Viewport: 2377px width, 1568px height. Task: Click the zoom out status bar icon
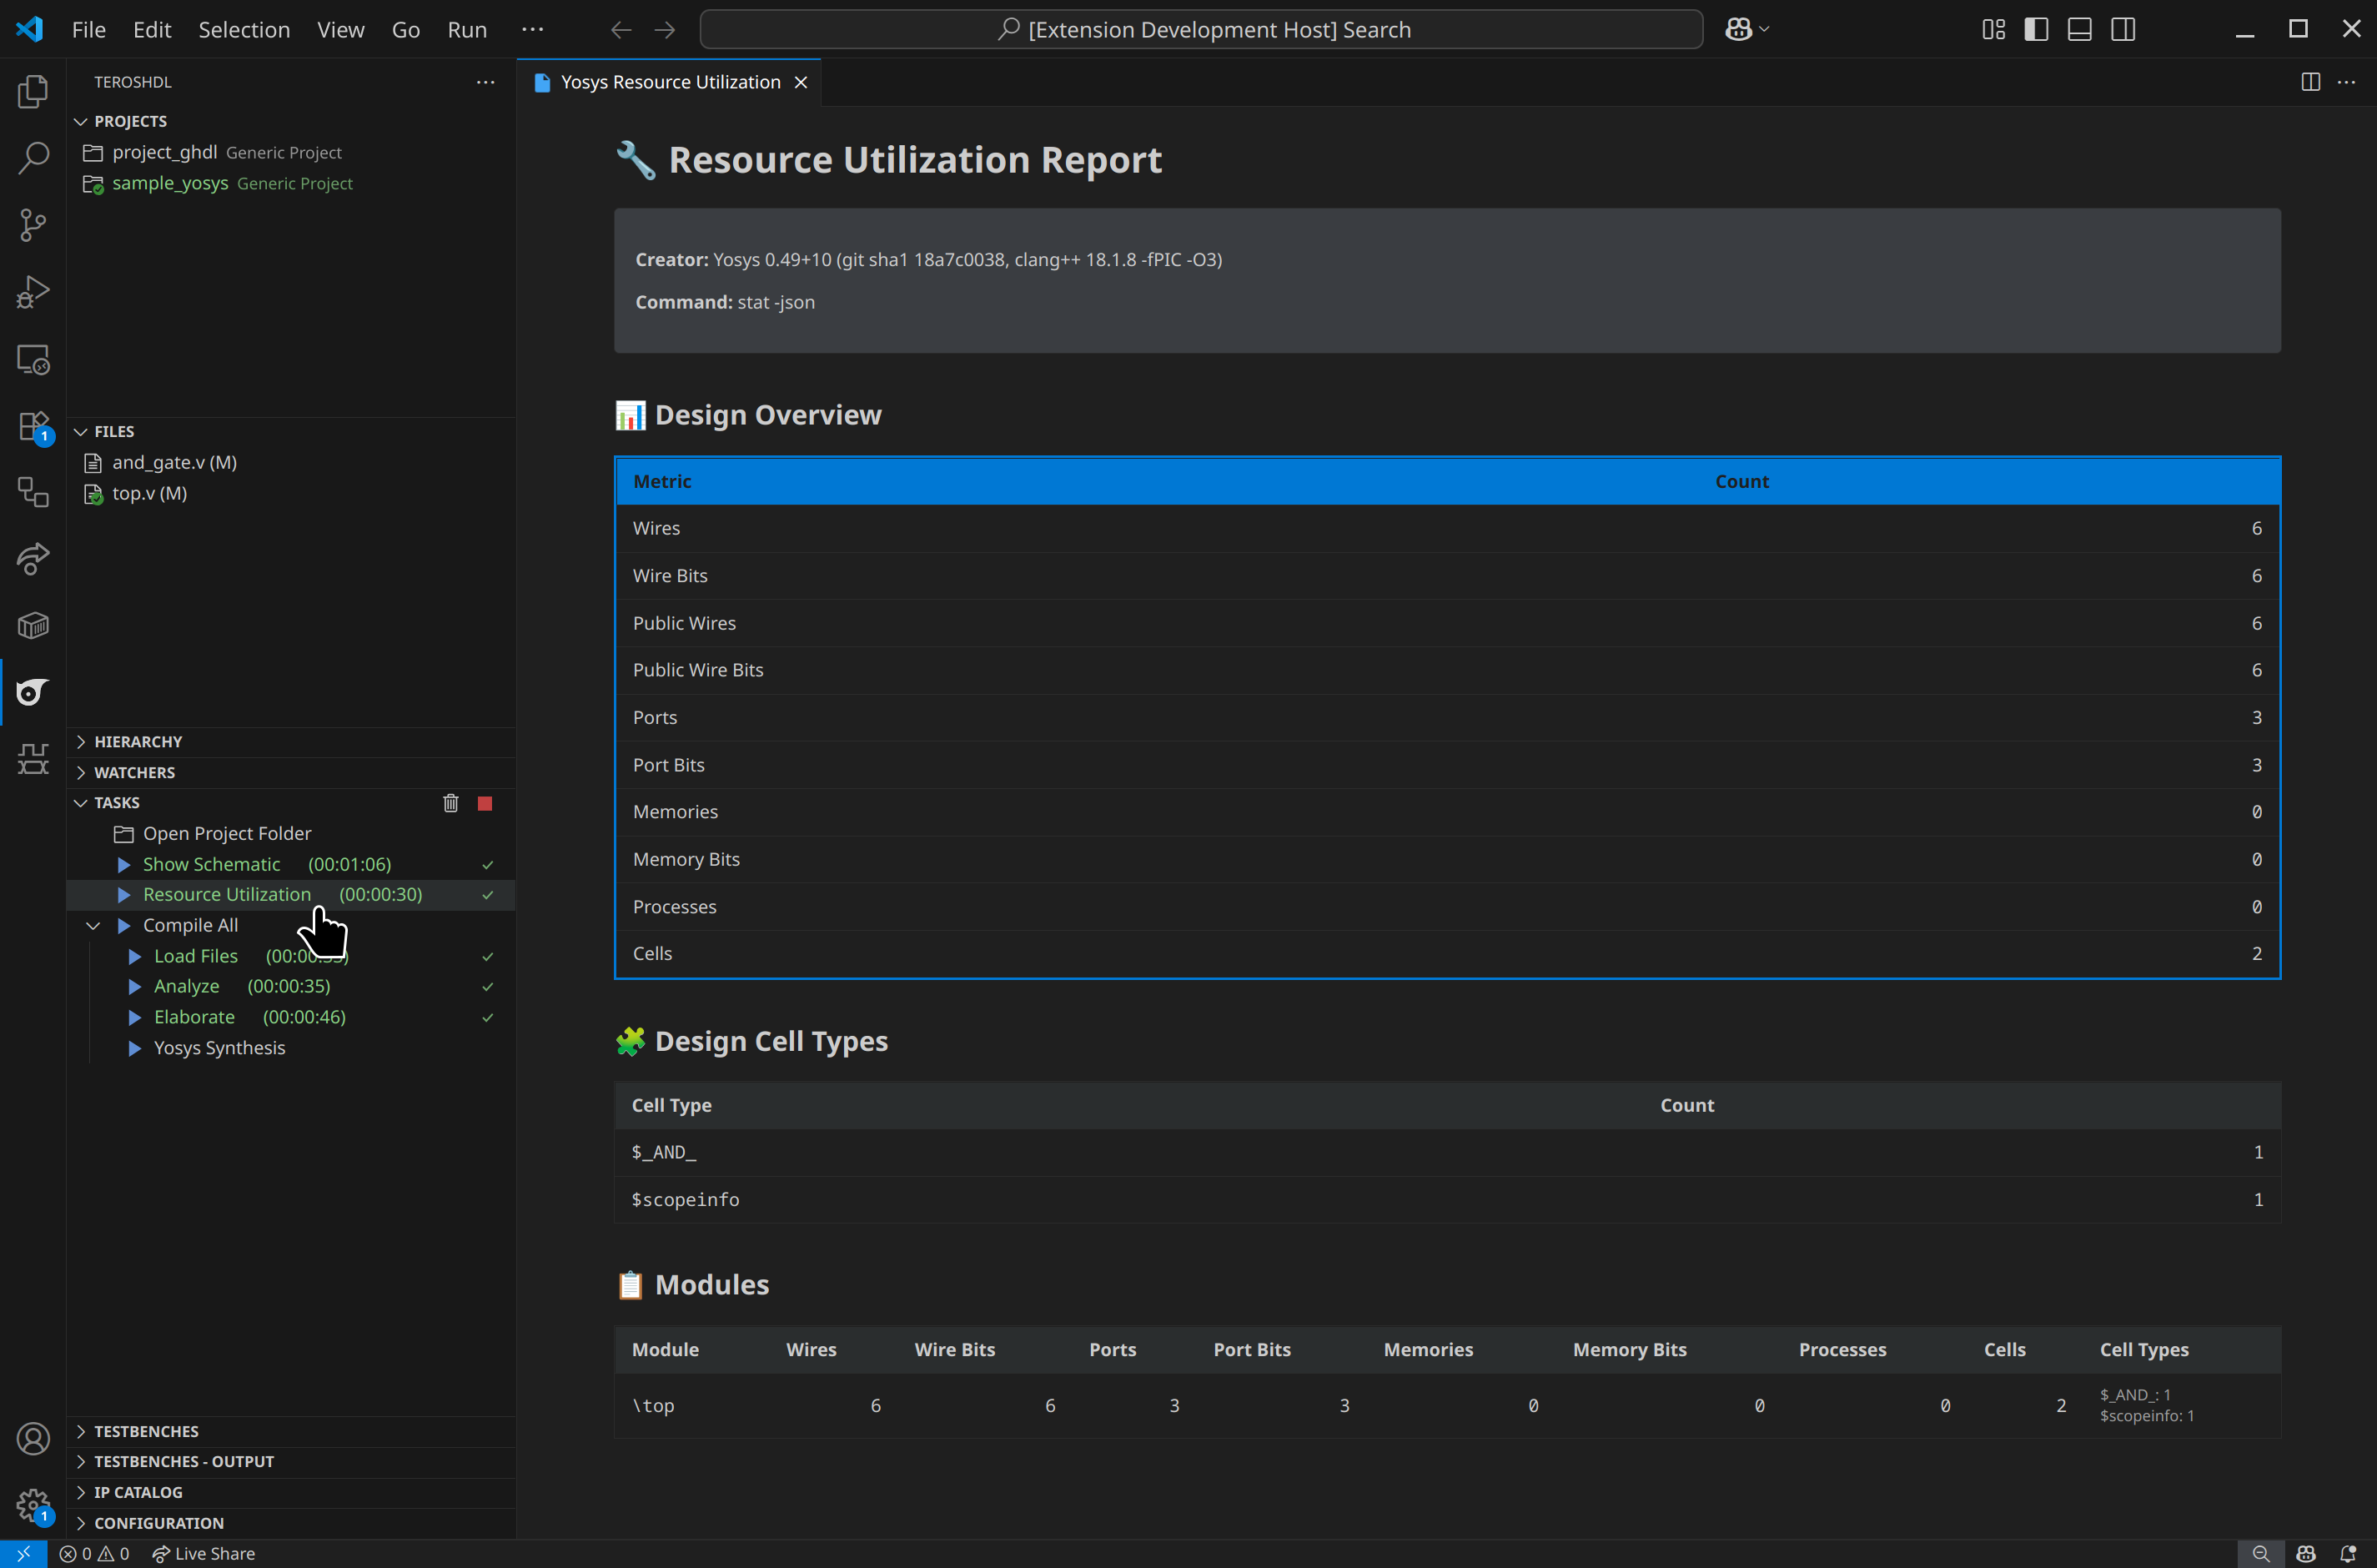tap(2260, 1553)
